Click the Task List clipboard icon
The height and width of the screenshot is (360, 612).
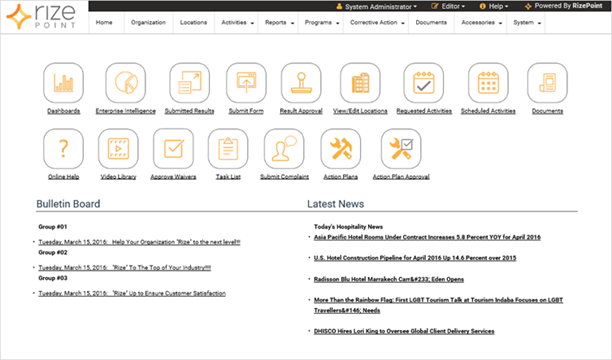(228, 149)
